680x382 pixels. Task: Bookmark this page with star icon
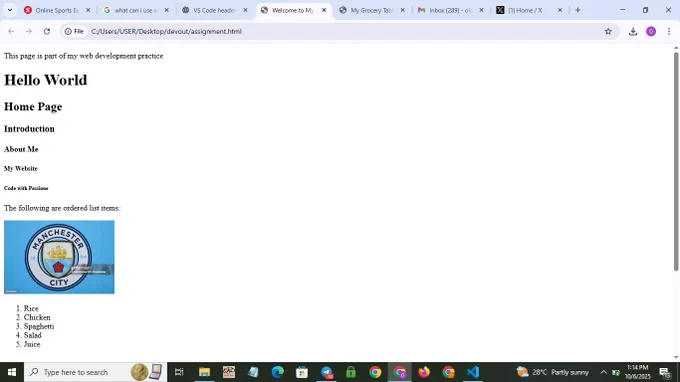608,31
